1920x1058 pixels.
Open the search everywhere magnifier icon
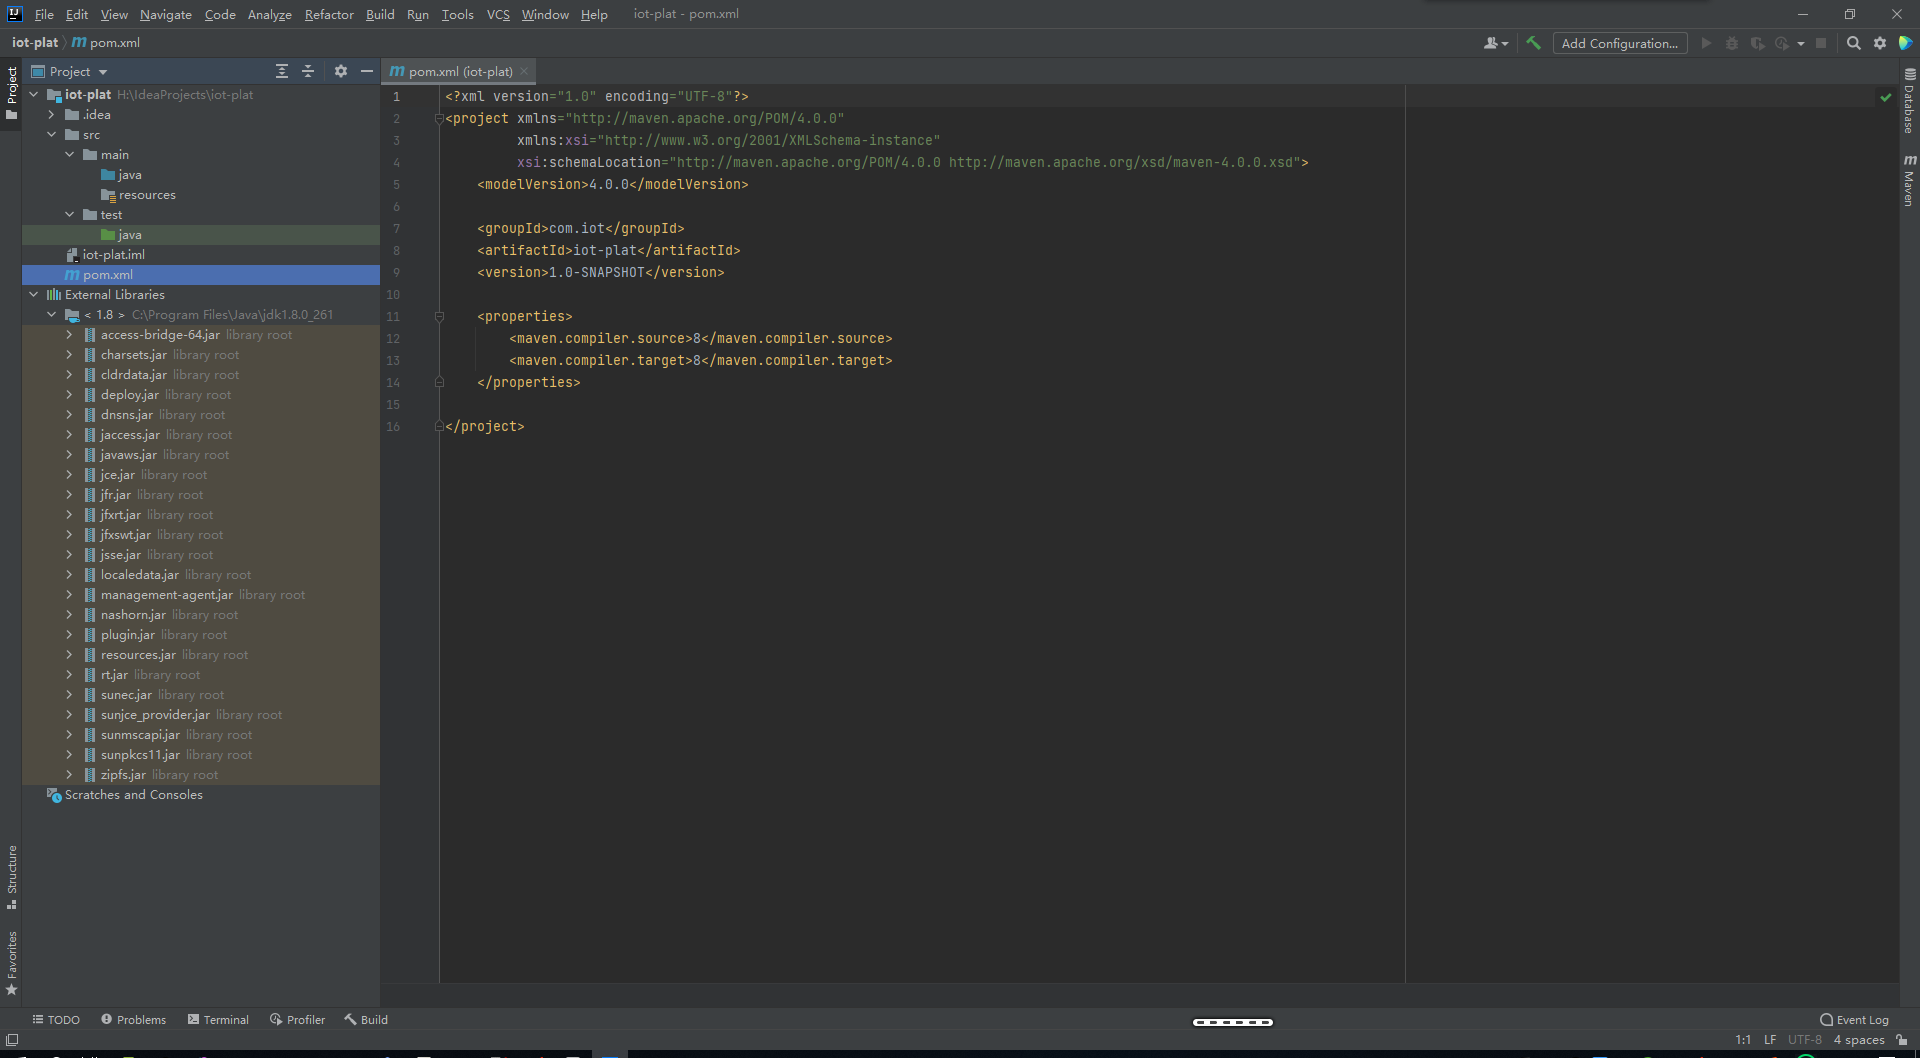(1854, 43)
